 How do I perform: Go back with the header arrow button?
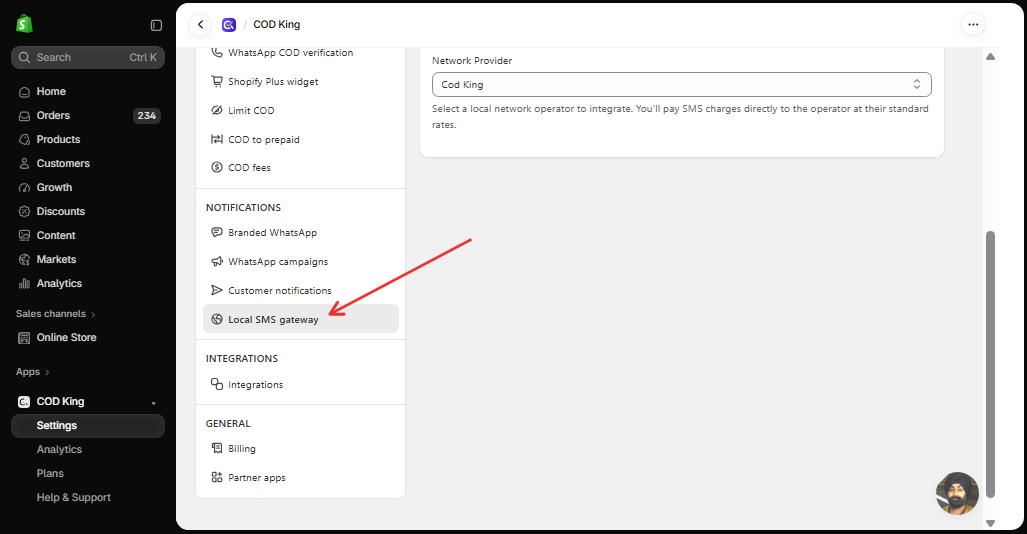tap(200, 25)
